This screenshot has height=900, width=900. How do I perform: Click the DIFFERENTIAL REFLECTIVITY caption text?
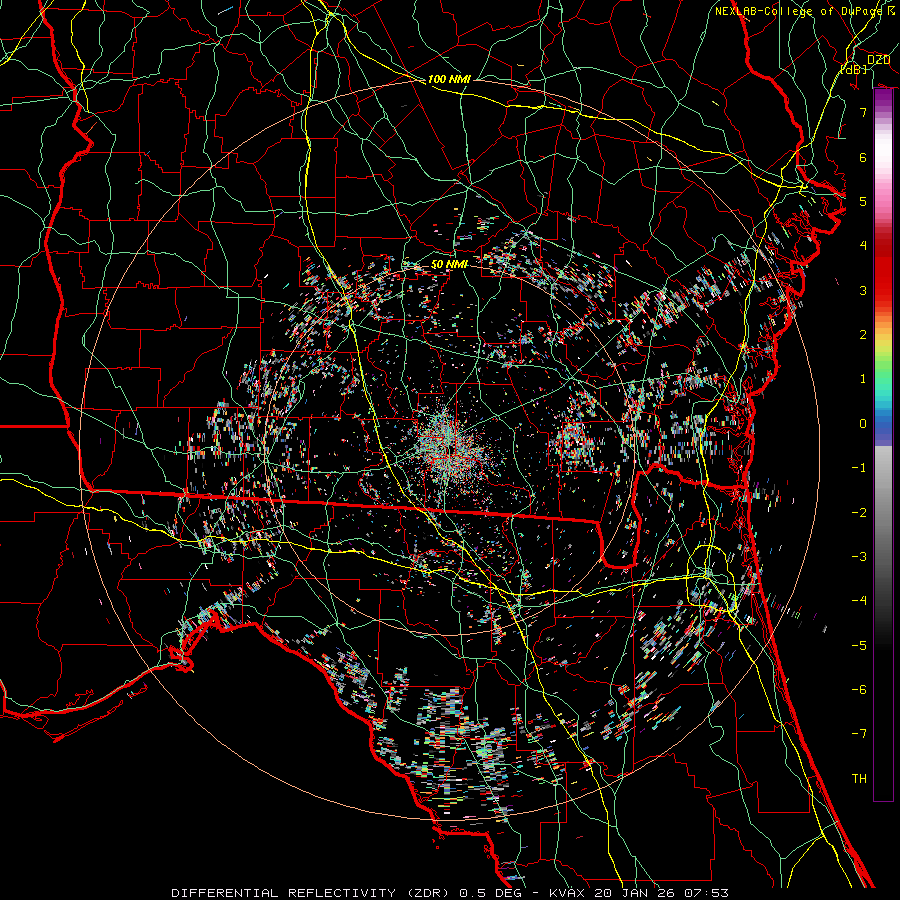[x=284, y=893]
